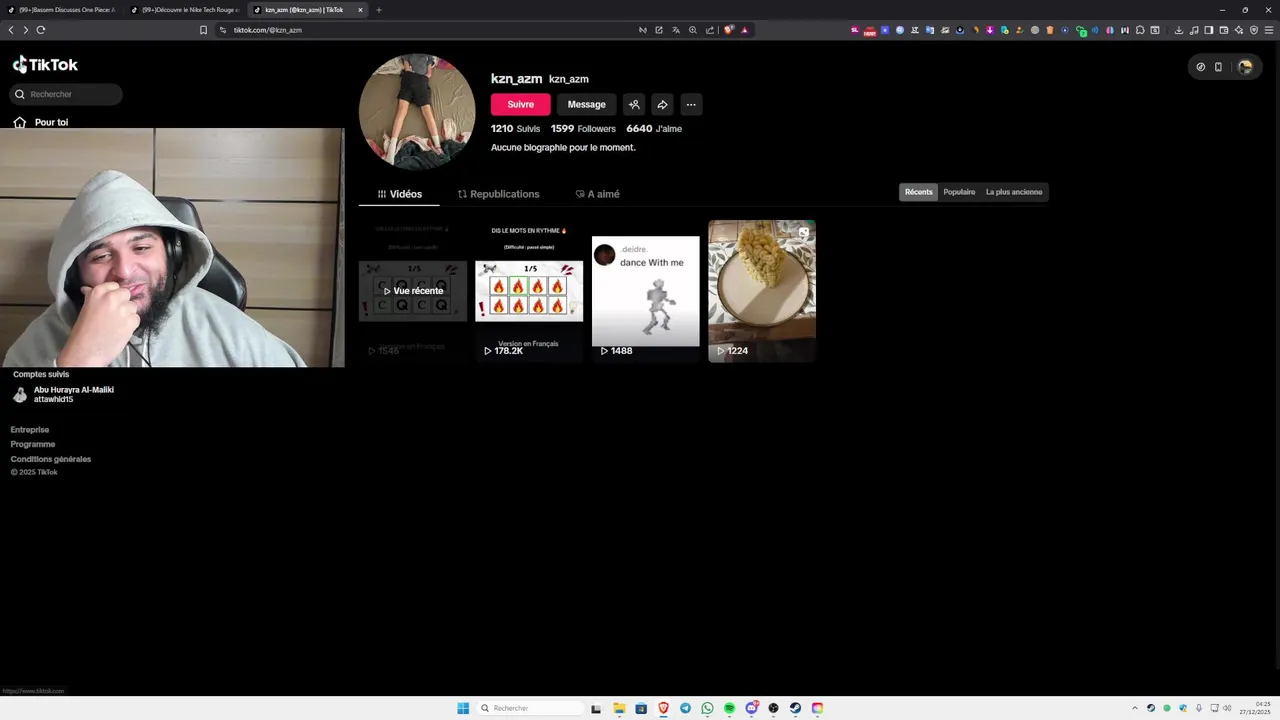The height and width of the screenshot is (720, 1280).
Task: Sort videos by Populaire
Action: (959, 192)
